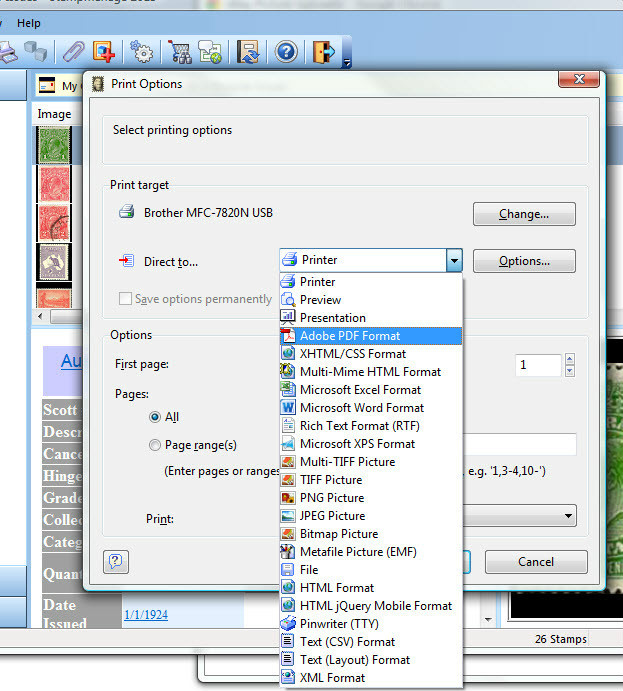Select the green stamp thumbnail
Screen dimensions: 623x691
click(54, 145)
